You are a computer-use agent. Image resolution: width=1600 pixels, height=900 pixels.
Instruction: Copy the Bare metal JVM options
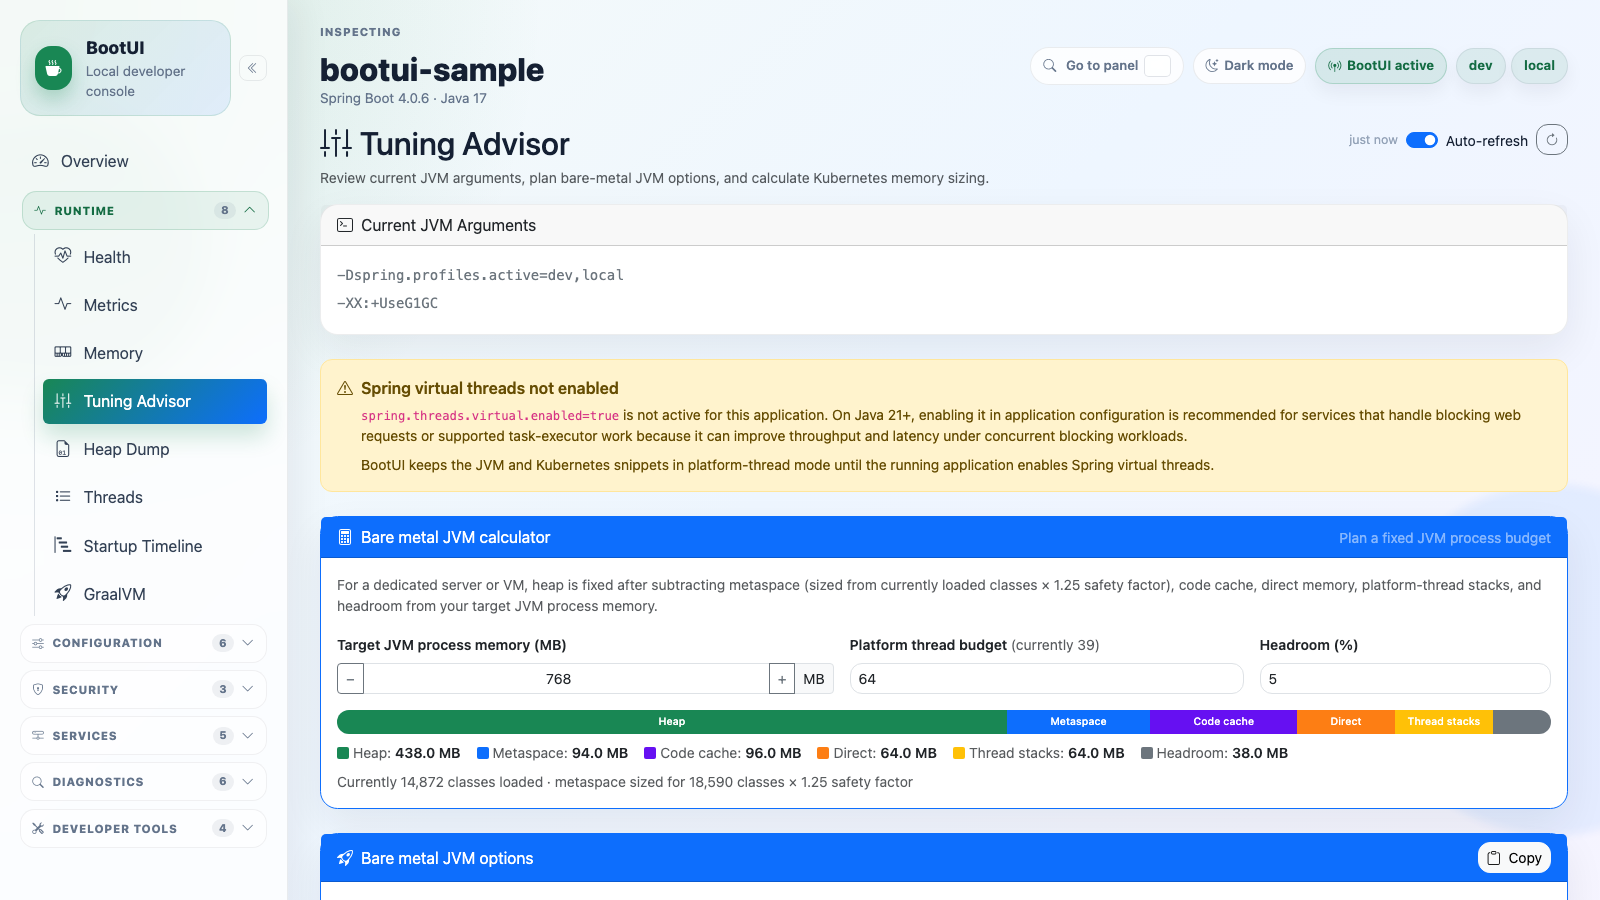point(1514,858)
